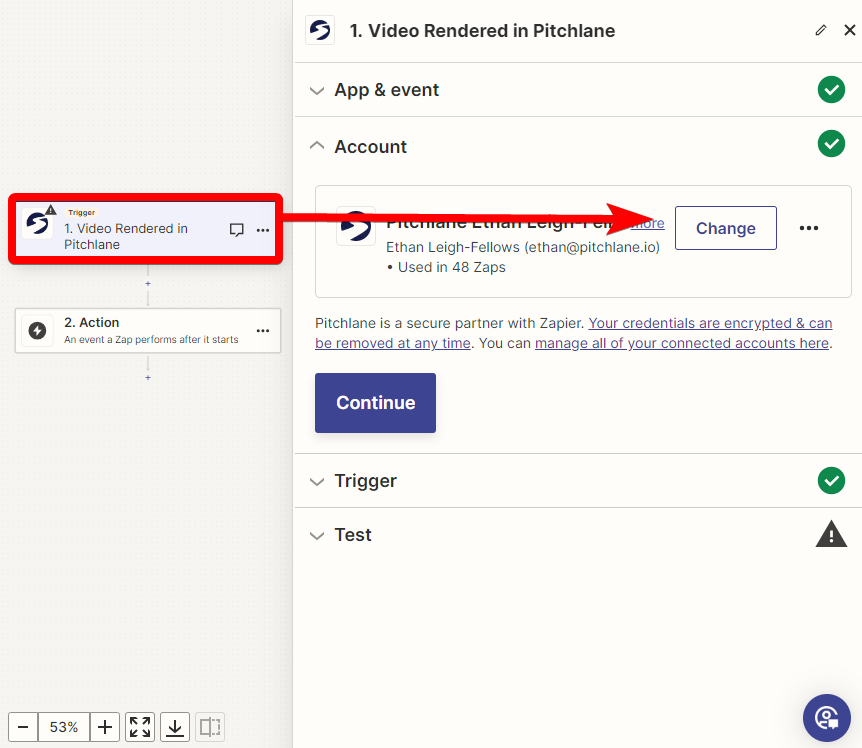The image size is (862, 748).
Task: Add step after the Action step
Action: [147, 378]
